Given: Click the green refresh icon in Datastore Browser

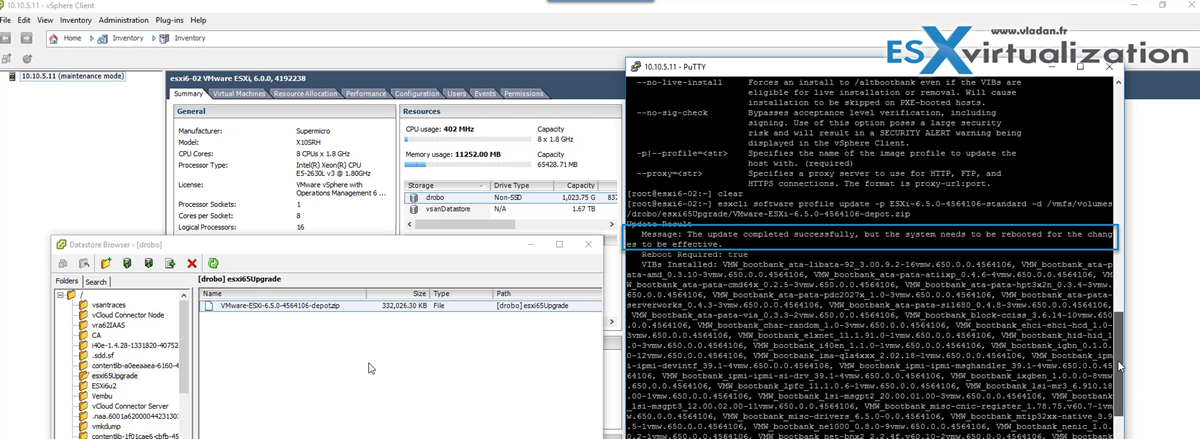Looking at the screenshot, I should [x=214, y=263].
